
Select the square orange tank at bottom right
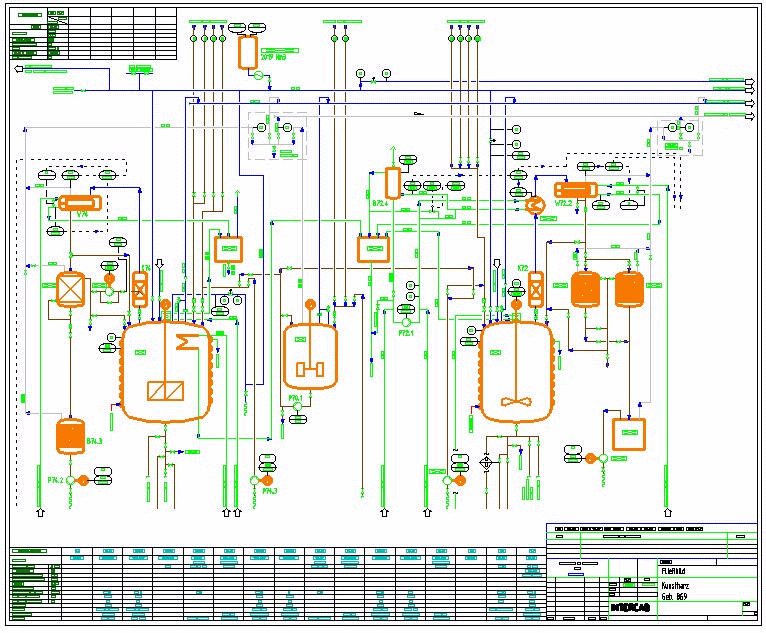coord(629,434)
